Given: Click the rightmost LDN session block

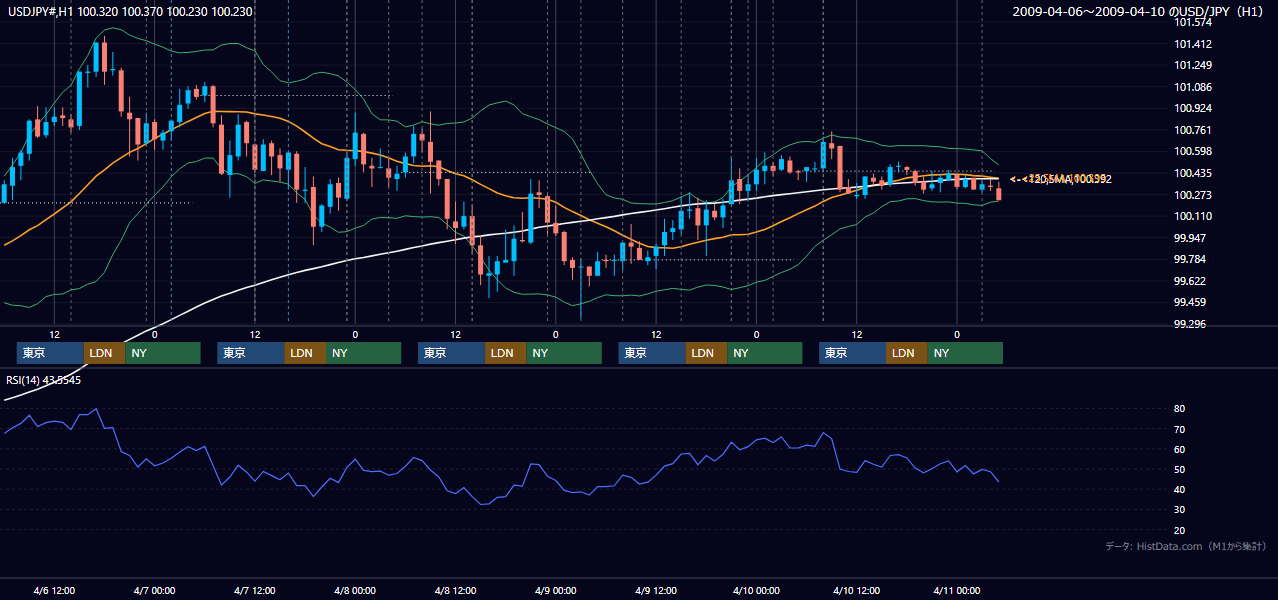Looking at the screenshot, I should click(906, 353).
